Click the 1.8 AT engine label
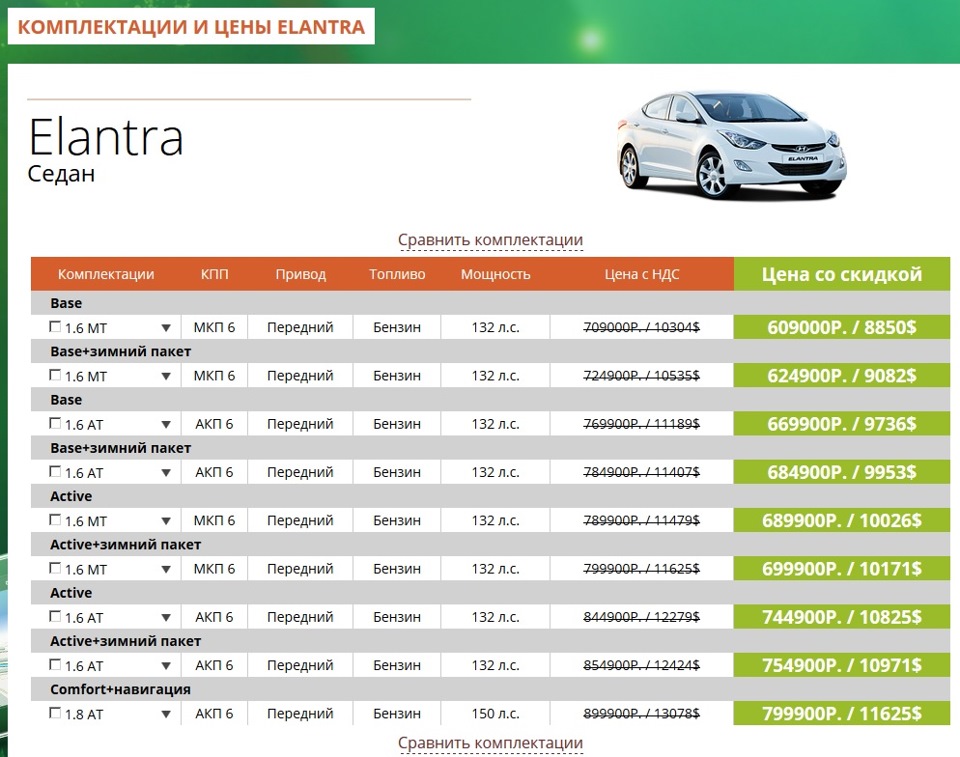This screenshot has width=960, height=757. [x=84, y=715]
